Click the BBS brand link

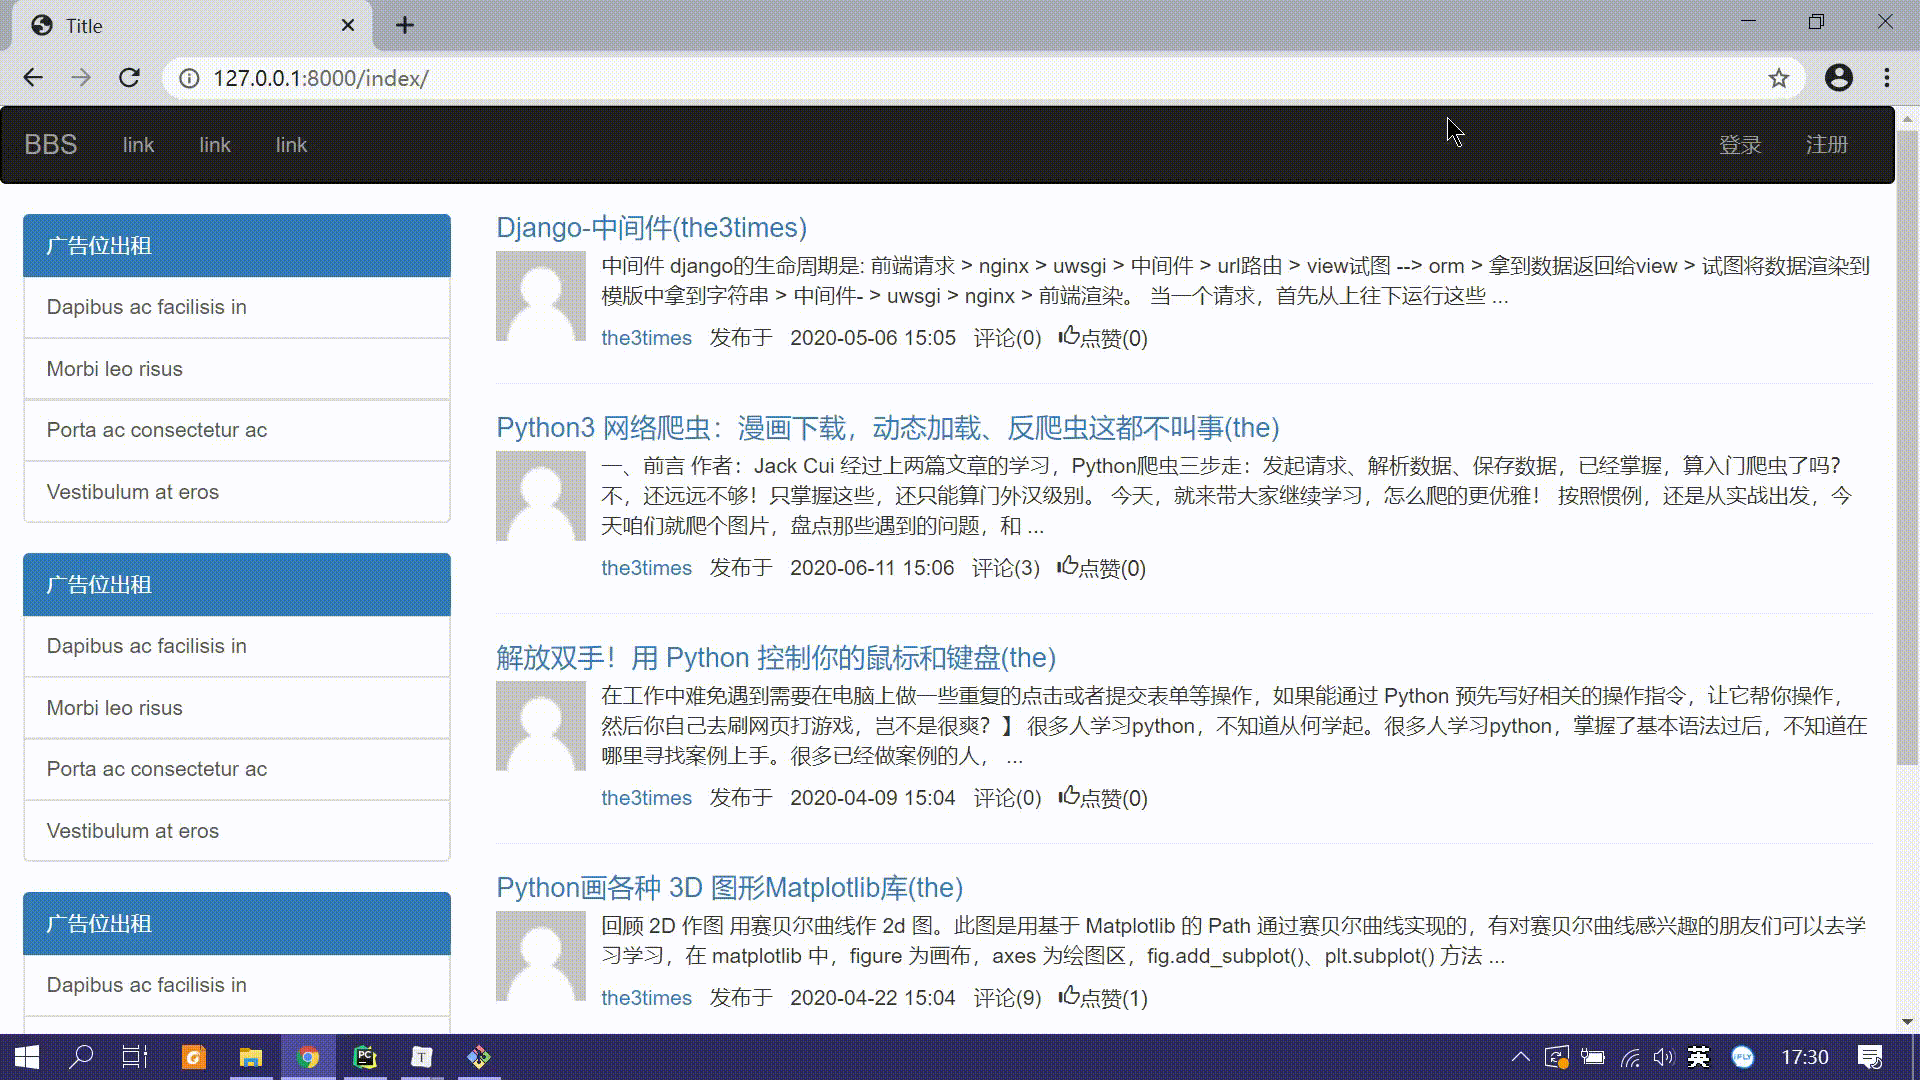click(51, 145)
